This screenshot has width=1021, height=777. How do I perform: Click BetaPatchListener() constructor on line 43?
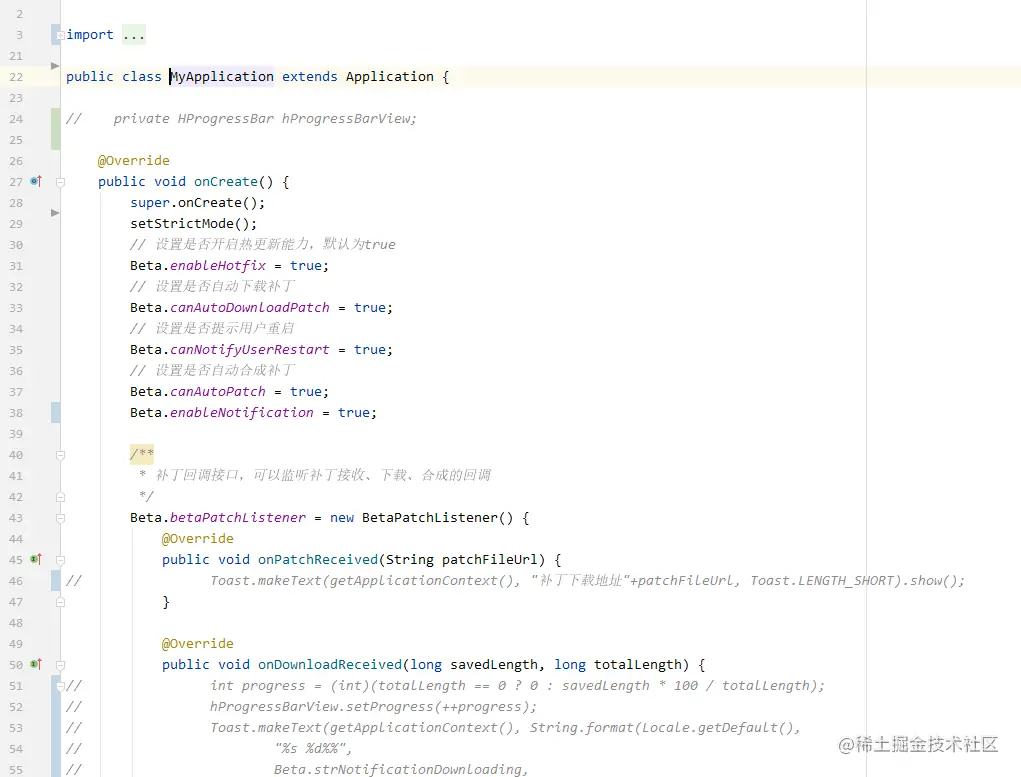click(x=438, y=517)
